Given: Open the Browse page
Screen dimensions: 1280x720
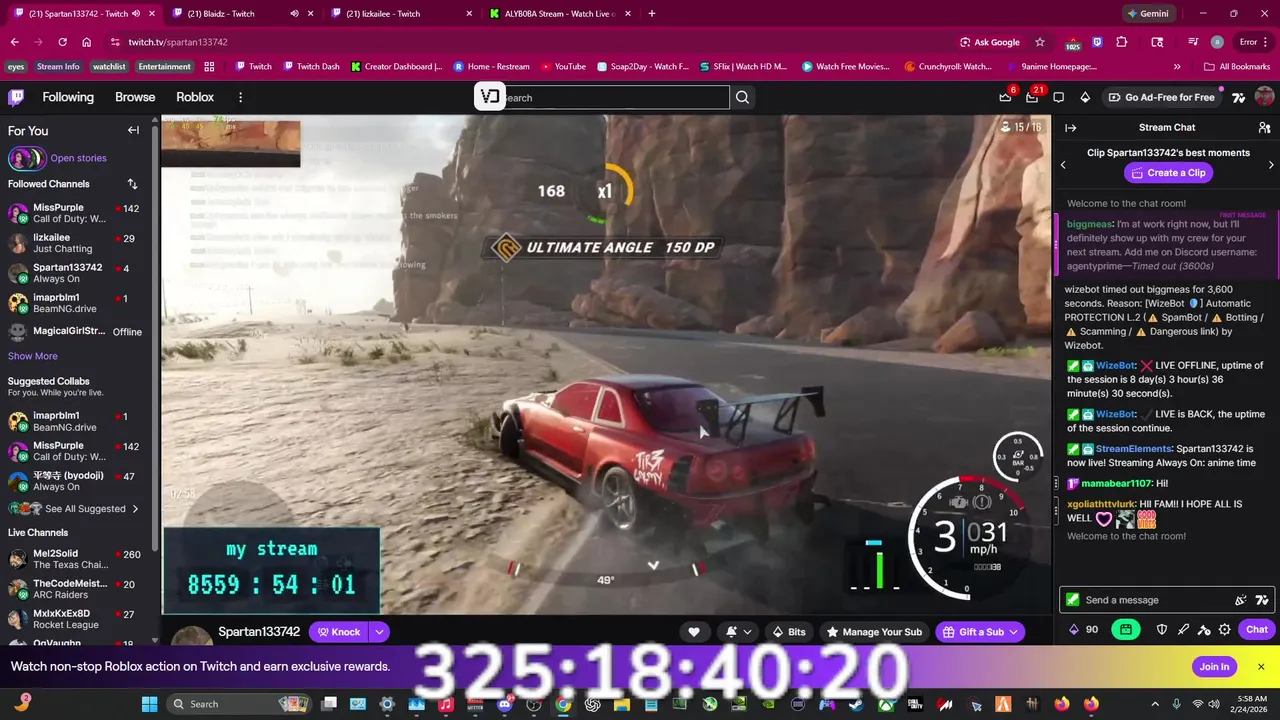Looking at the screenshot, I should click(135, 97).
